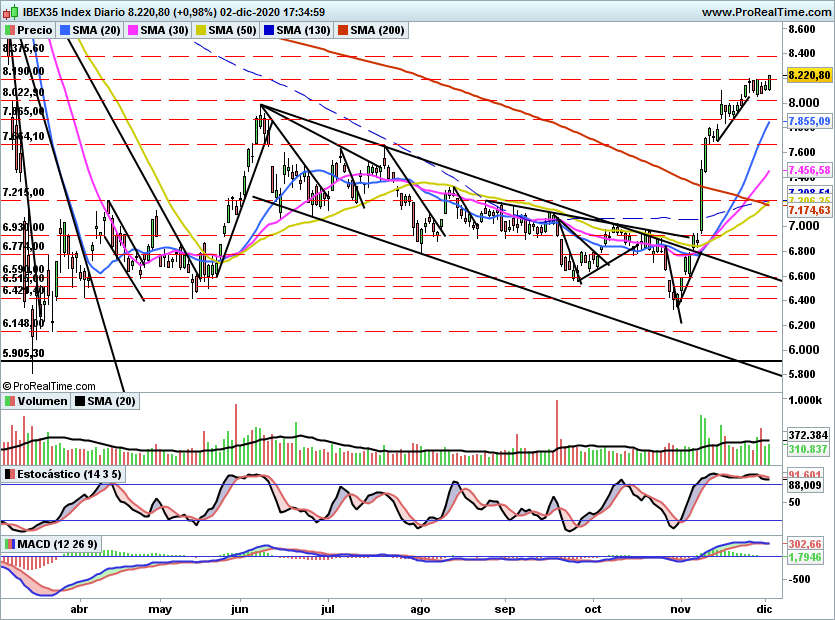Click the level label 7.215,00
835x620 pixels.
point(23,192)
